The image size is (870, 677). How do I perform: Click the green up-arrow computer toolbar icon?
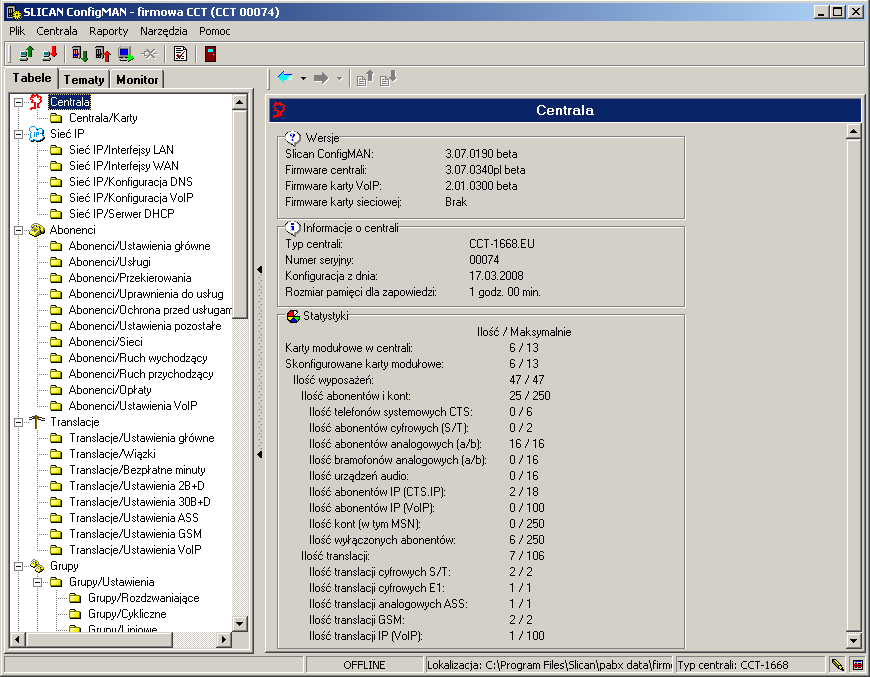[x=26, y=54]
